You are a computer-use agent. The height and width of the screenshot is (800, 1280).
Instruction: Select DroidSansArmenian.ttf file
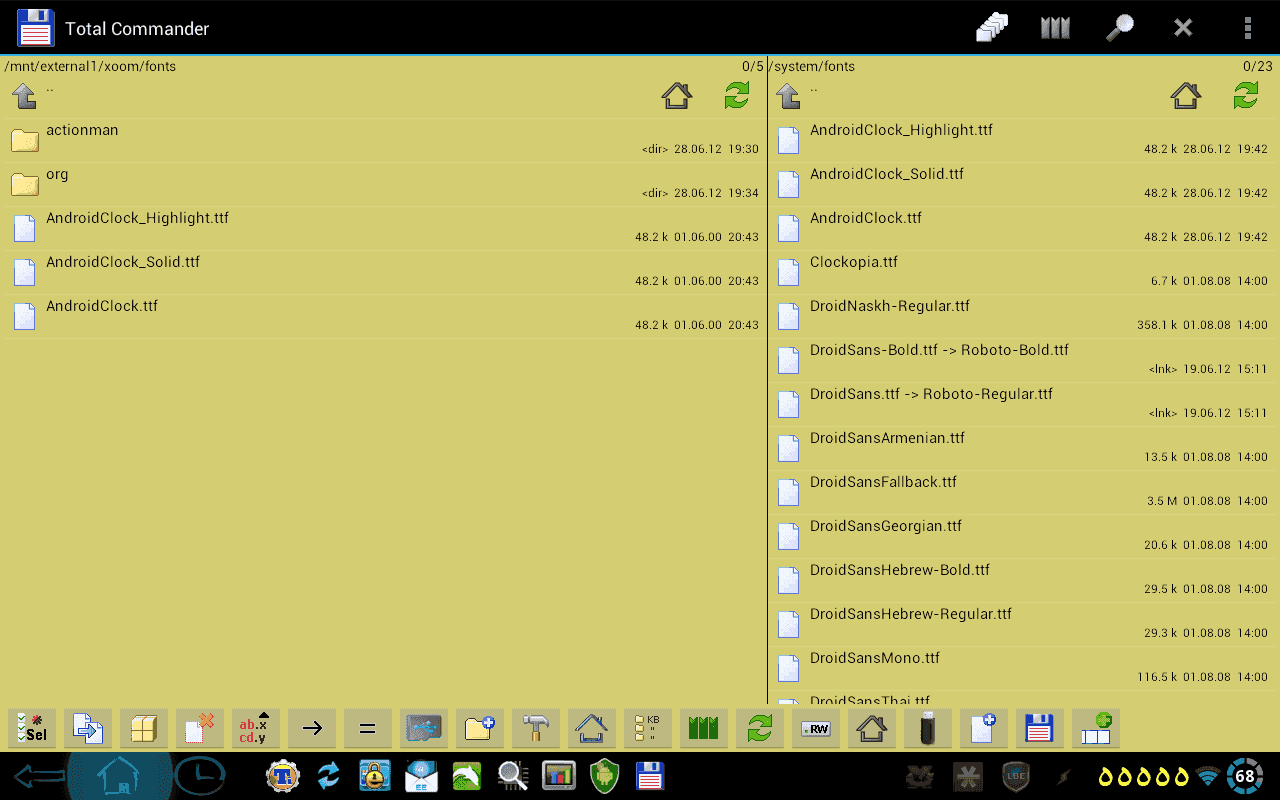click(1024, 448)
